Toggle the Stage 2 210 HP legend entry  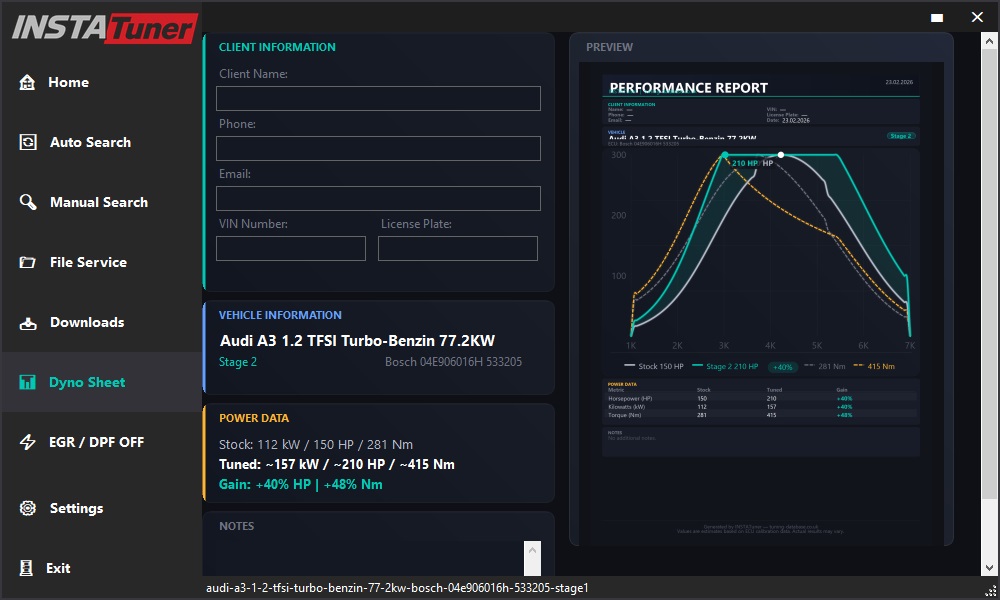click(730, 366)
